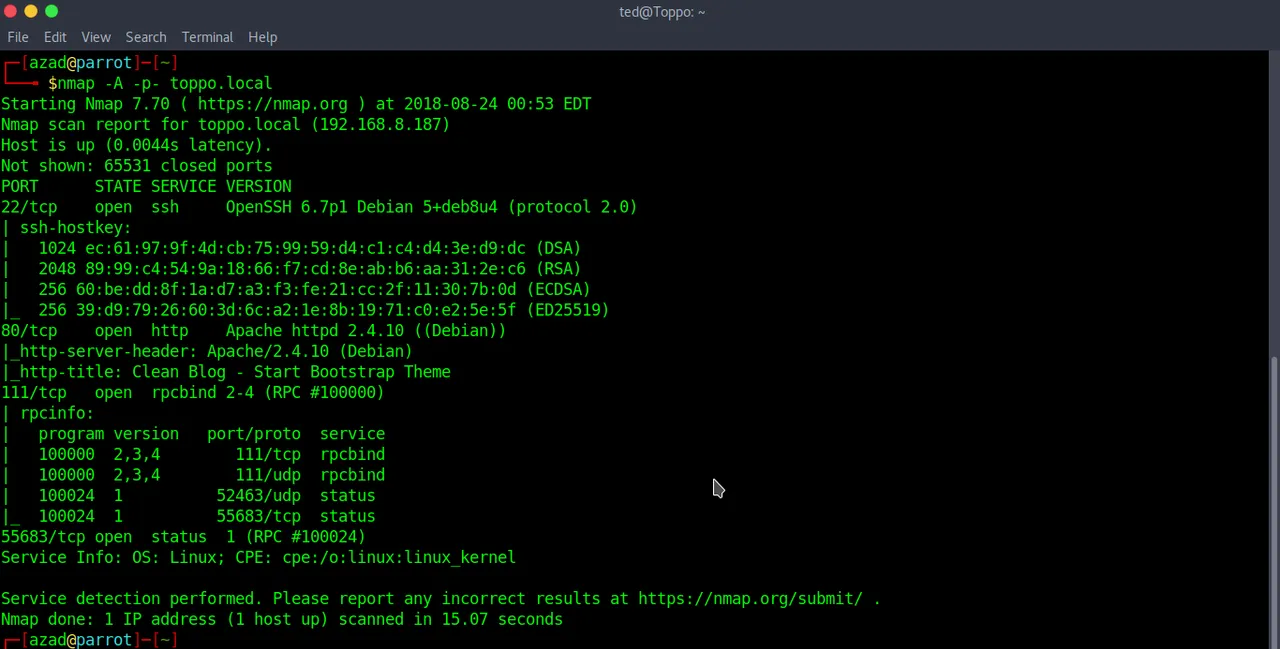The image size is (1280, 649).
Task: Open the Terminal menu
Action: pos(207,37)
